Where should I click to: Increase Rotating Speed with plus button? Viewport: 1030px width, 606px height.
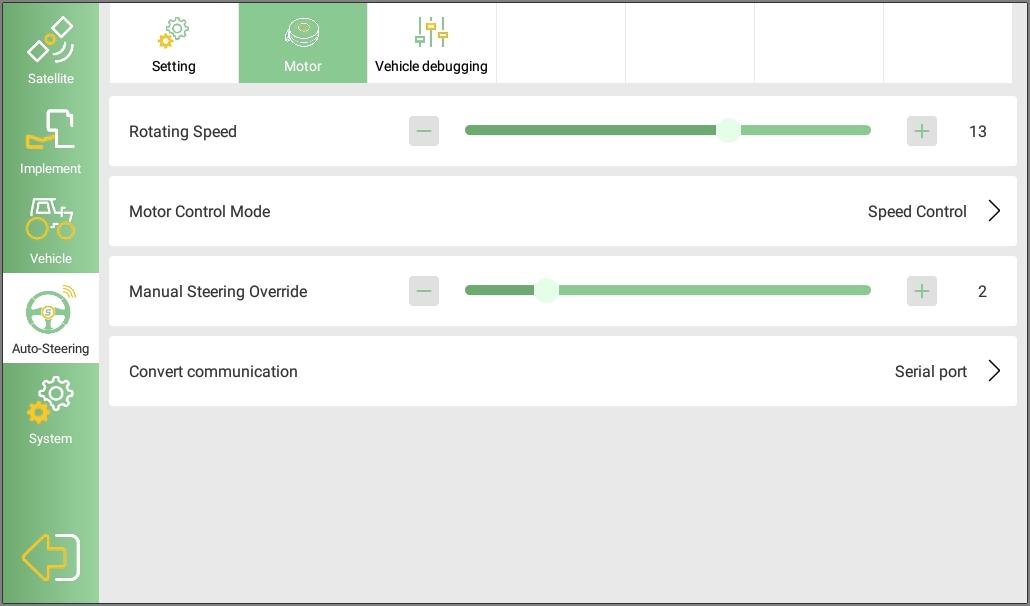[x=921, y=131]
